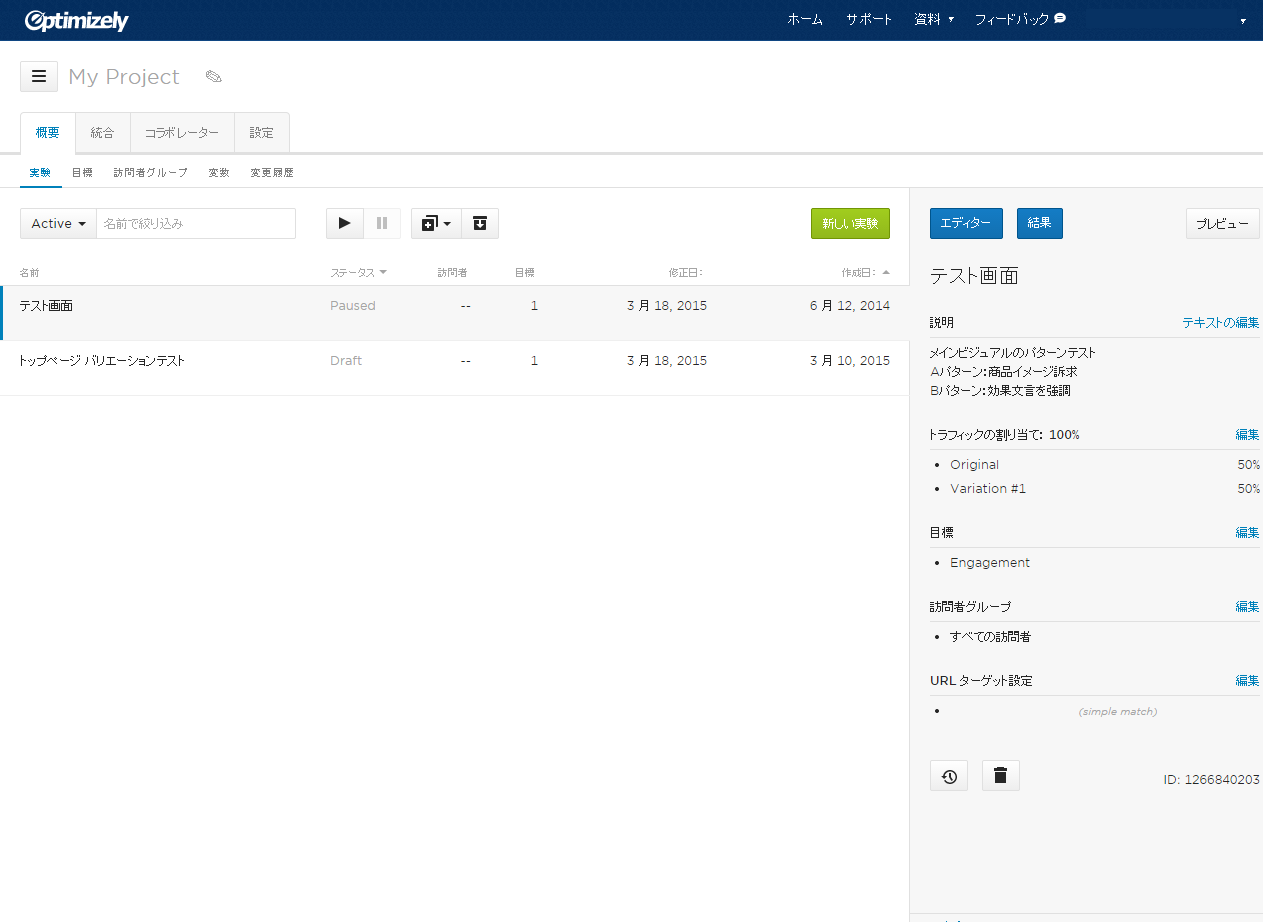Click the archive experiment icon
The height and width of the screenshot is (922, 1263).
480,223
